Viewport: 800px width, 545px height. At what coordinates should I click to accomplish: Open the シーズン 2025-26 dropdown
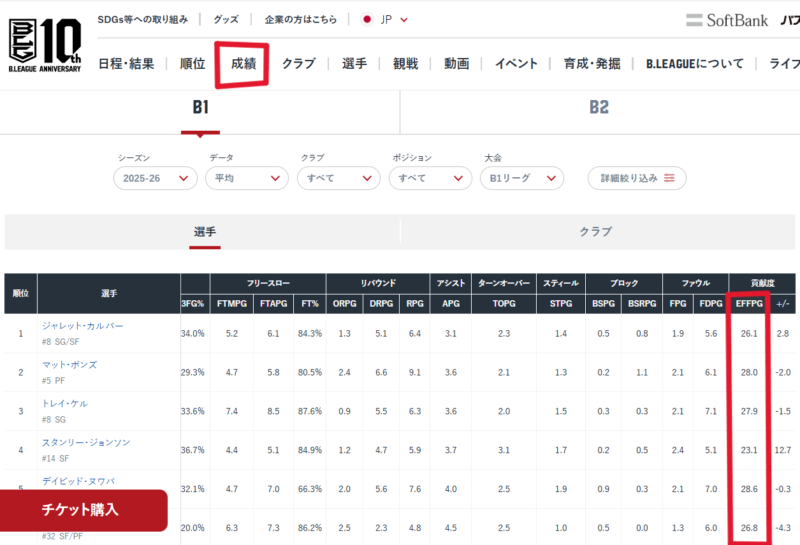tap(155, 178)
